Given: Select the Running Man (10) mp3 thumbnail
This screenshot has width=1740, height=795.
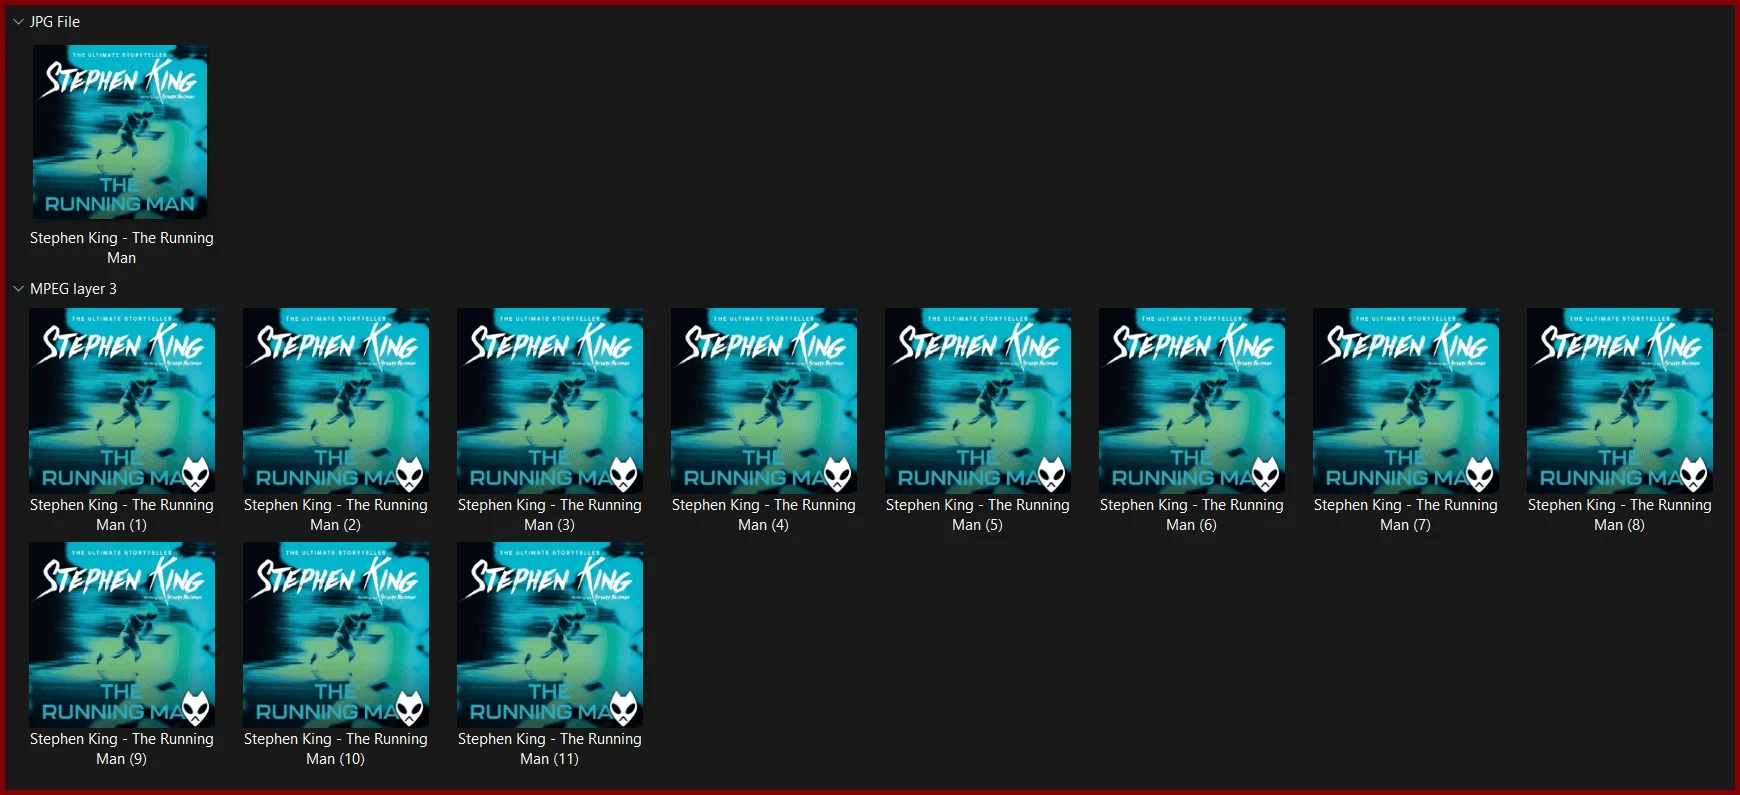Looking at the screenshot, I should point(336,635).
